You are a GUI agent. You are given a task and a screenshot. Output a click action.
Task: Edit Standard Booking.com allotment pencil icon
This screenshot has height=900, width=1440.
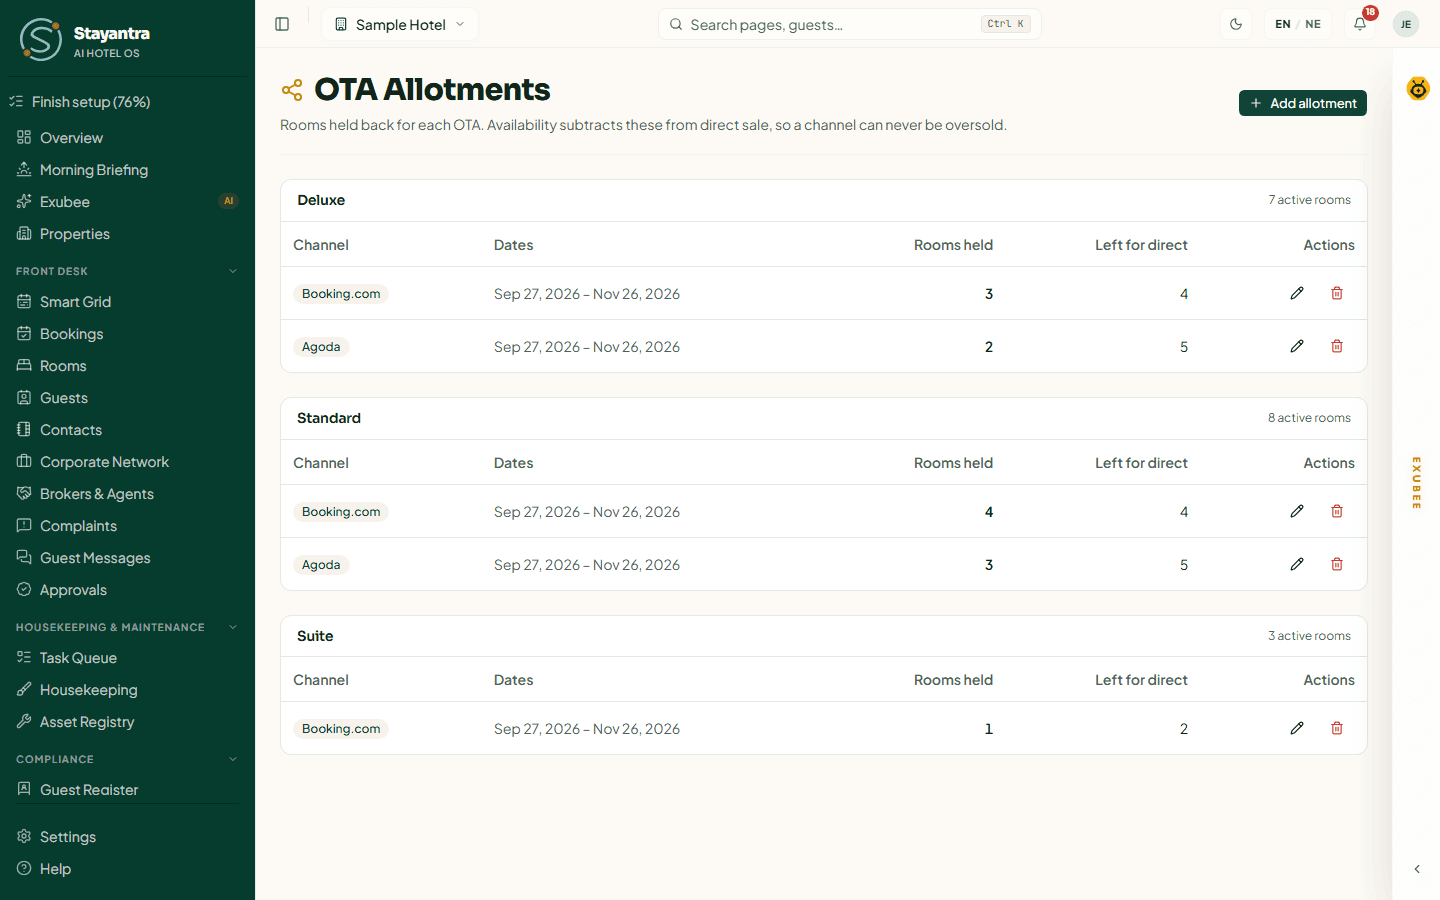[1297, 511]
